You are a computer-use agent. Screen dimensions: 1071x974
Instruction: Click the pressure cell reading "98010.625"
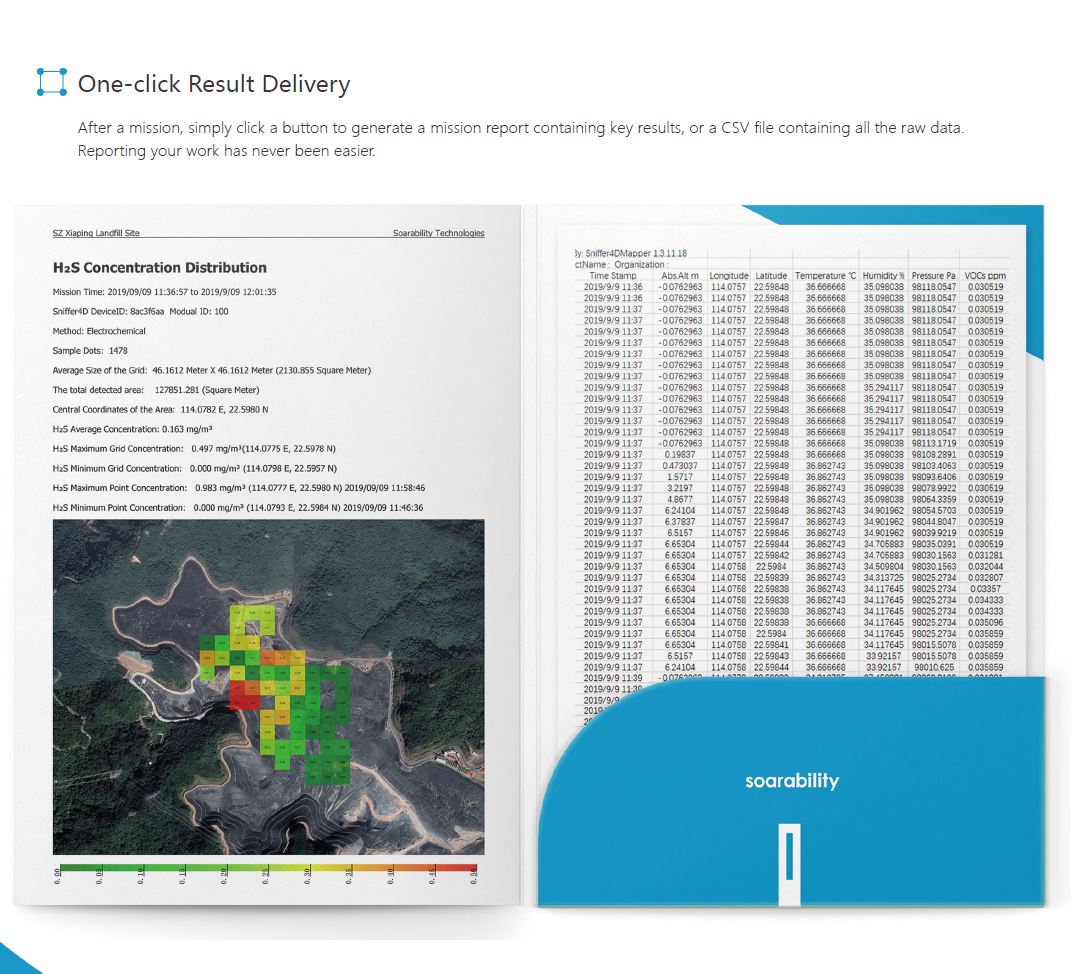click(934, 667)
